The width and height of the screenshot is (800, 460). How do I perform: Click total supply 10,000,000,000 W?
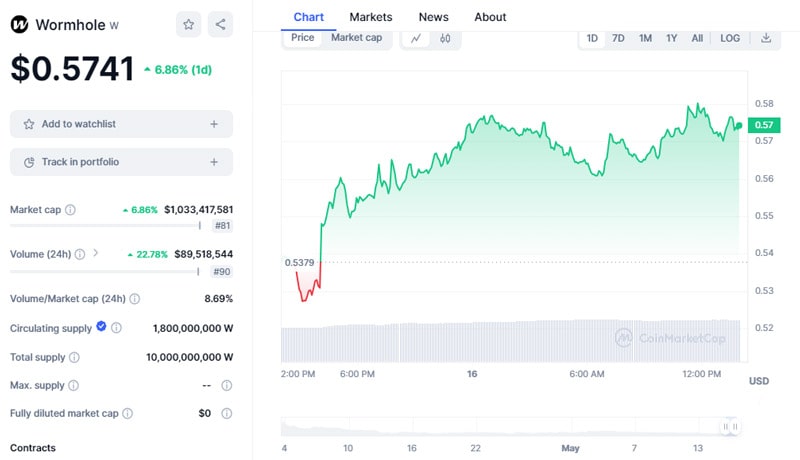point(189,357)
